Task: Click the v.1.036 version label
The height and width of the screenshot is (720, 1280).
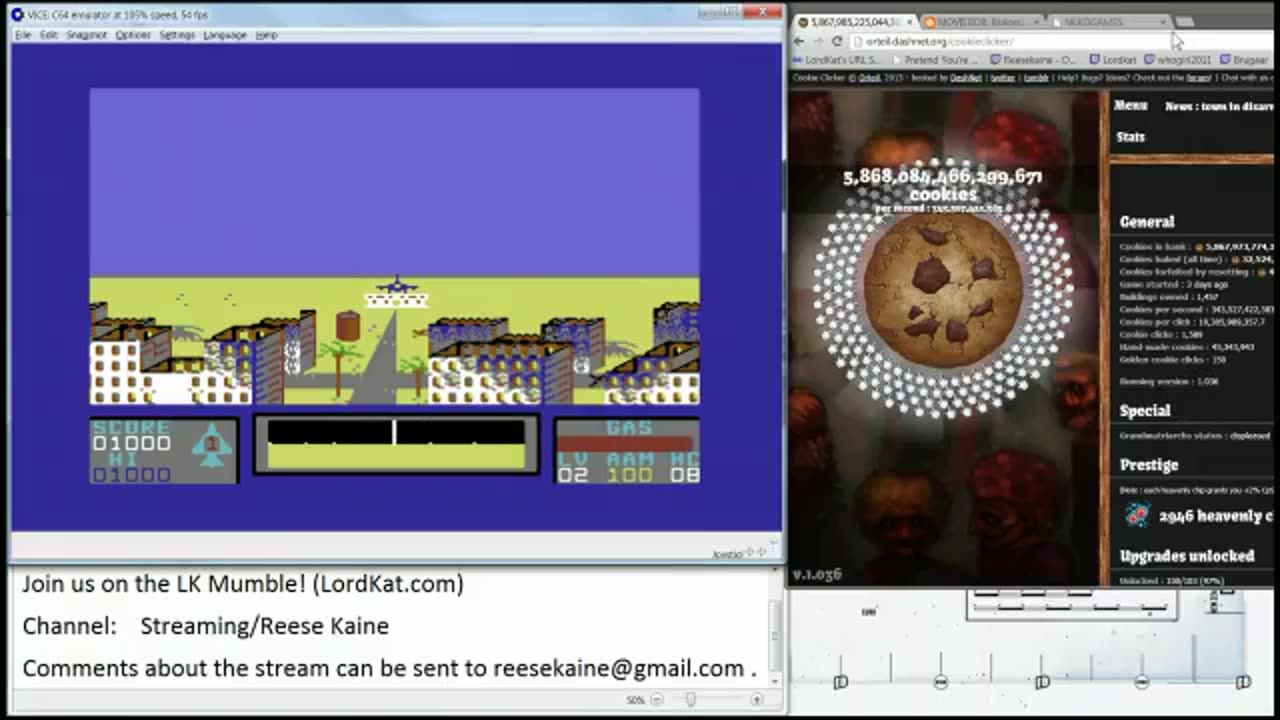Action: [x=817, y=574]
